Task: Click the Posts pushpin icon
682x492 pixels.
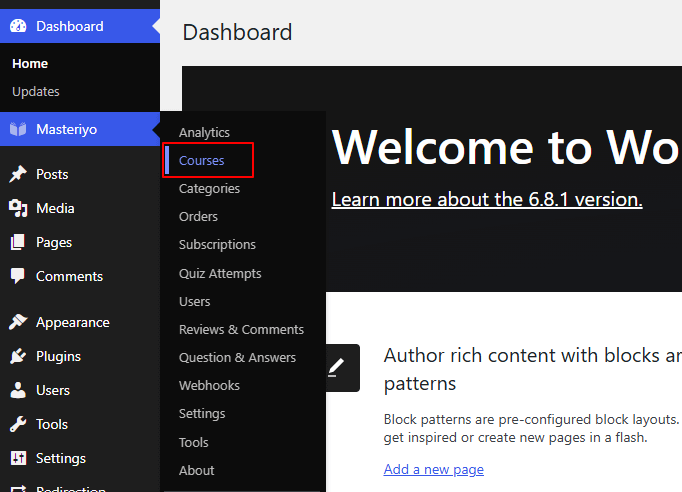Action: (18, 174)
